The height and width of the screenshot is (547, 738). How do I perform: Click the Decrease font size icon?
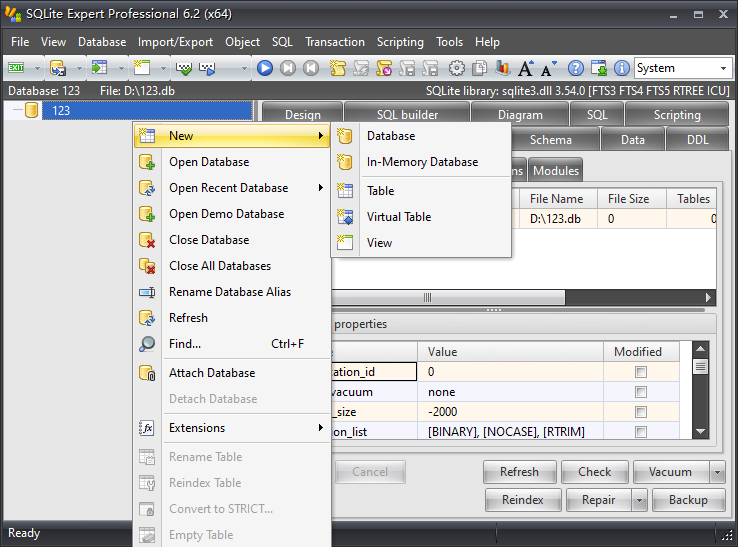coord(549,68)
